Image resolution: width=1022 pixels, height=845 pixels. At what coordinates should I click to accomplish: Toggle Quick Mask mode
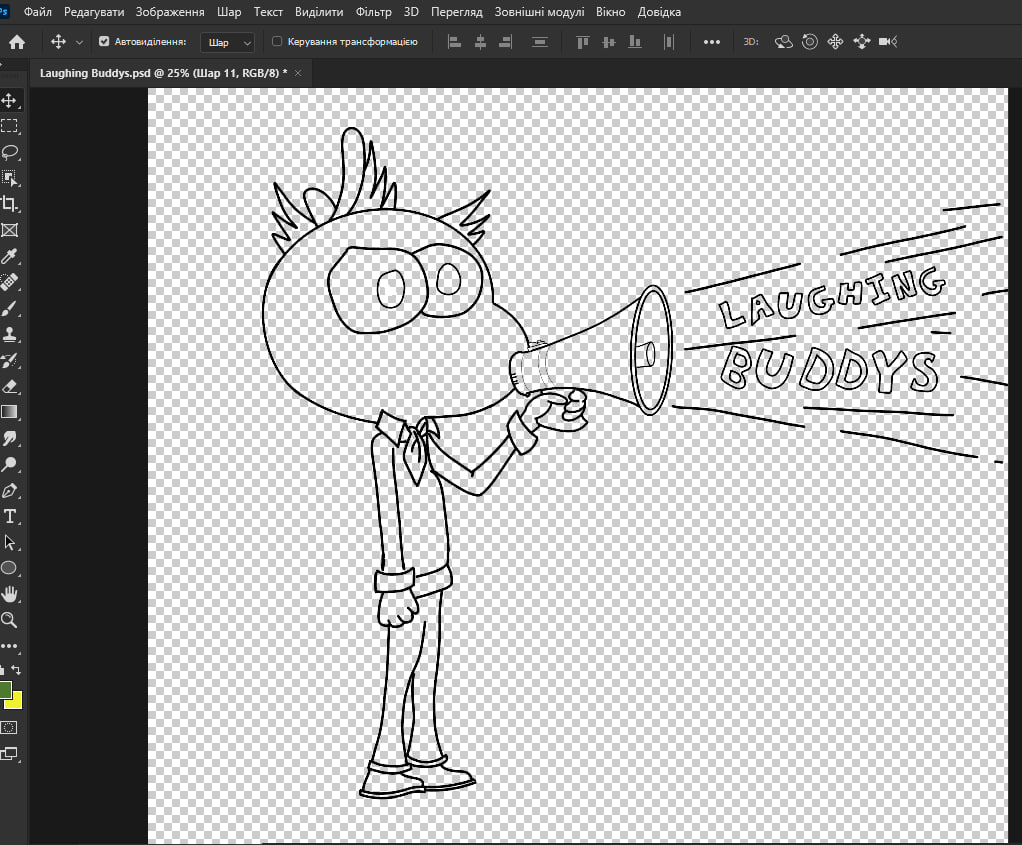point(9,728)
